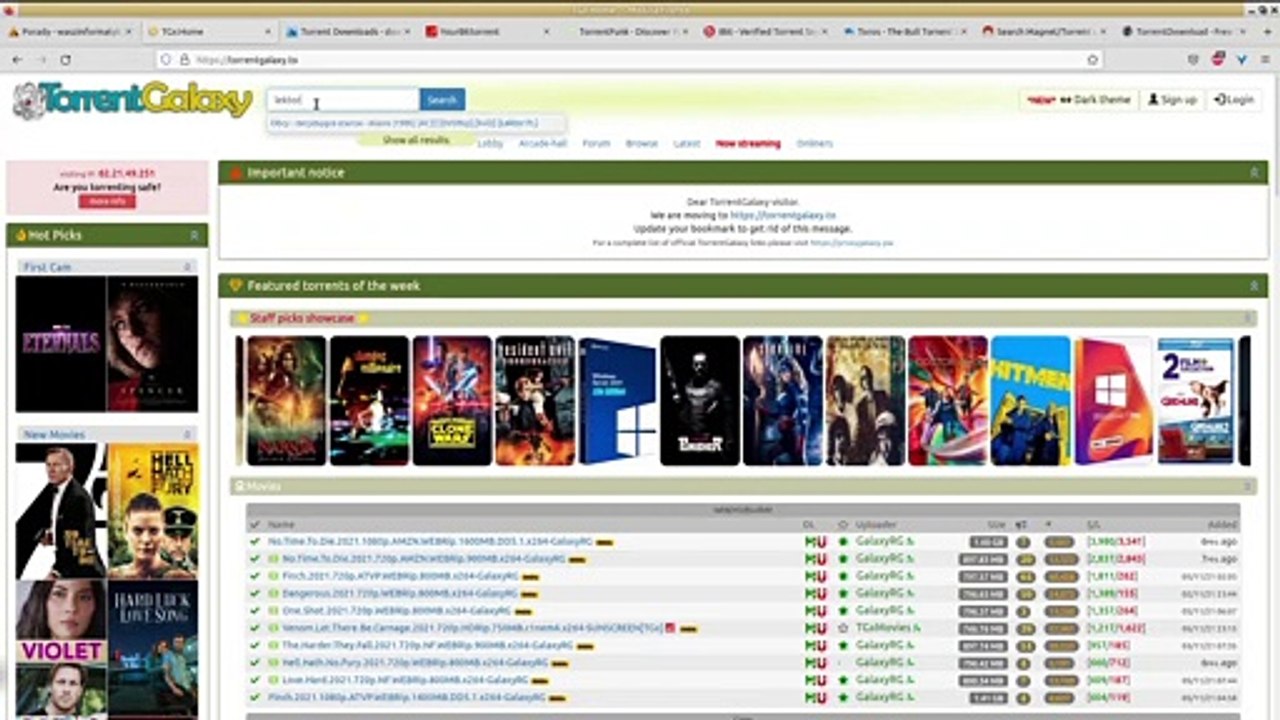
Task: Collapse the New Movies section
Action: (x=187, y=434)
